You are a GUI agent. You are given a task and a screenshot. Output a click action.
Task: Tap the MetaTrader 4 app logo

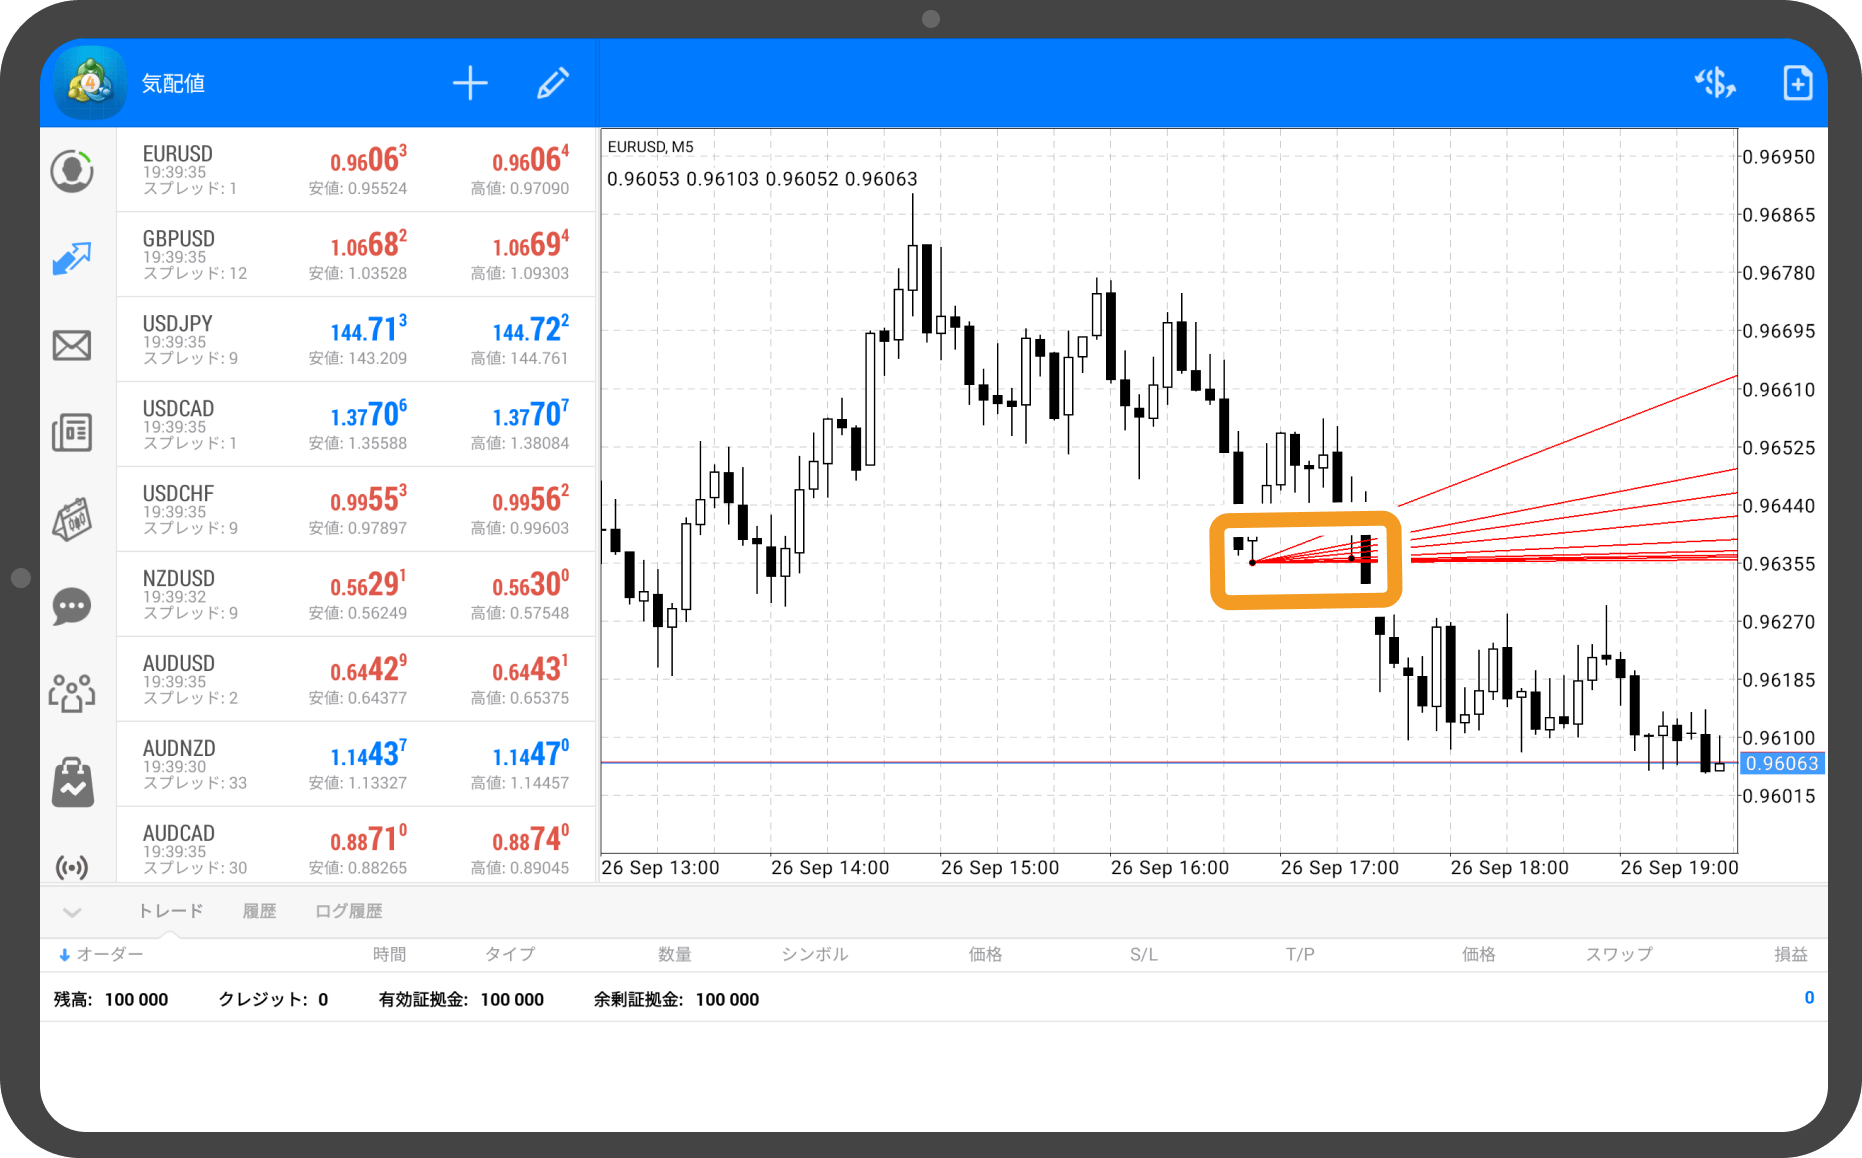click(90, 83)
